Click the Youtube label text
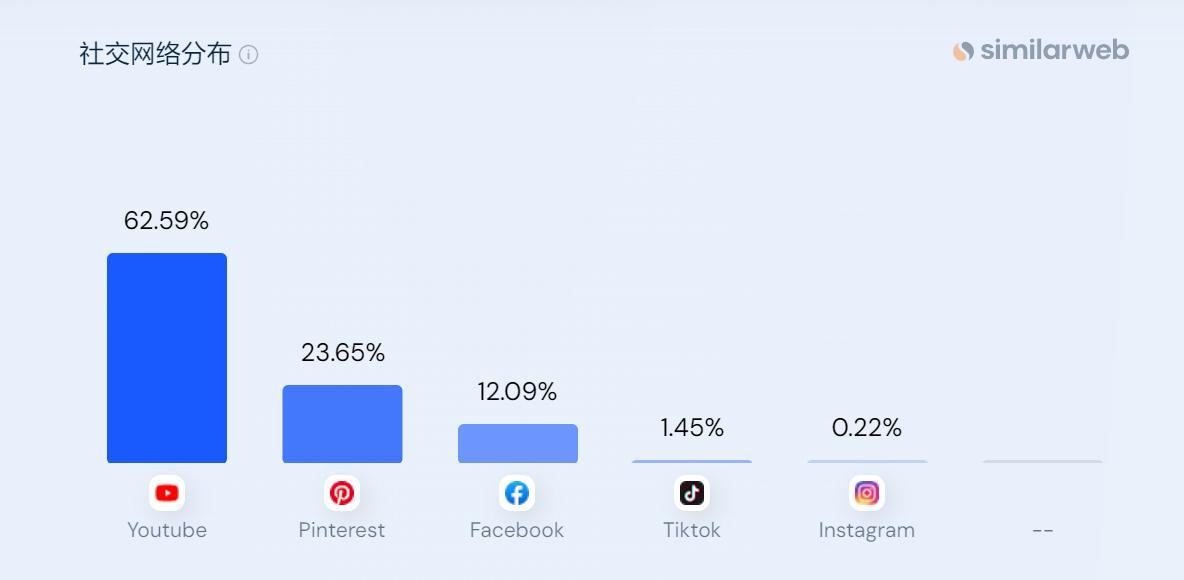Image resolution: width=1184 pixels, height=580 pixels. point(167,530)
